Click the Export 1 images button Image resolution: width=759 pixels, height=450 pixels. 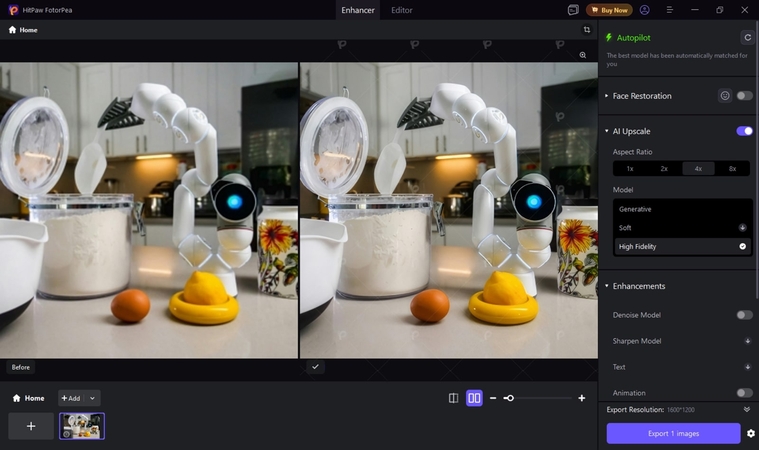[673, 433]
